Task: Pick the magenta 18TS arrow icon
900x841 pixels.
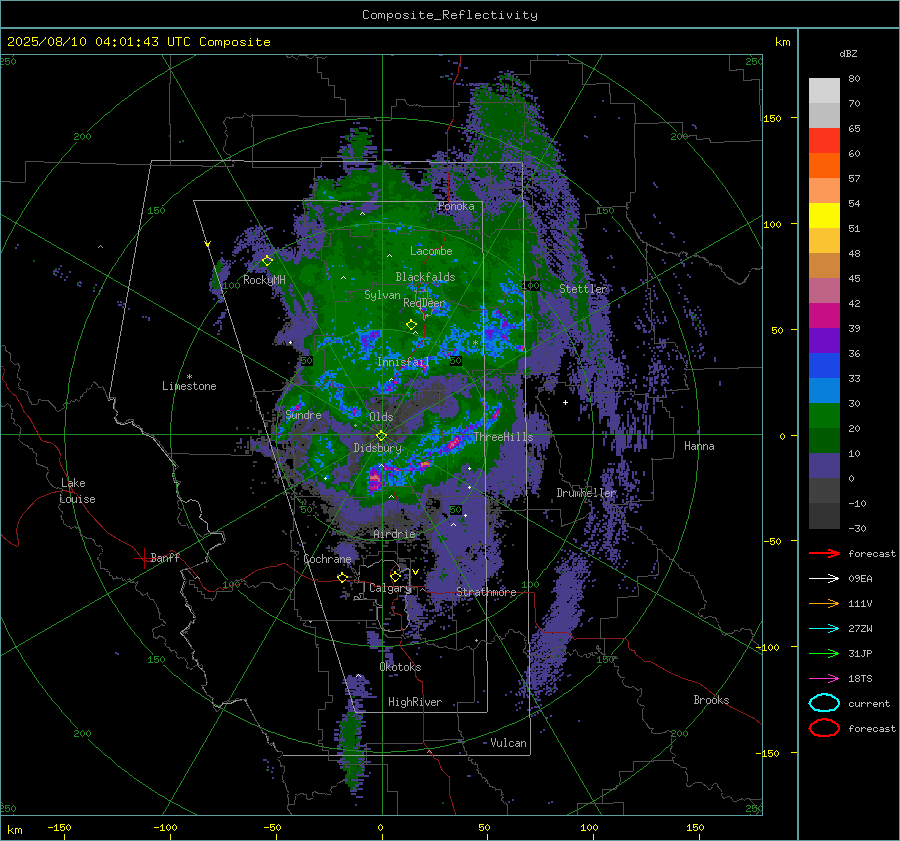Action: tap(824, 679)
